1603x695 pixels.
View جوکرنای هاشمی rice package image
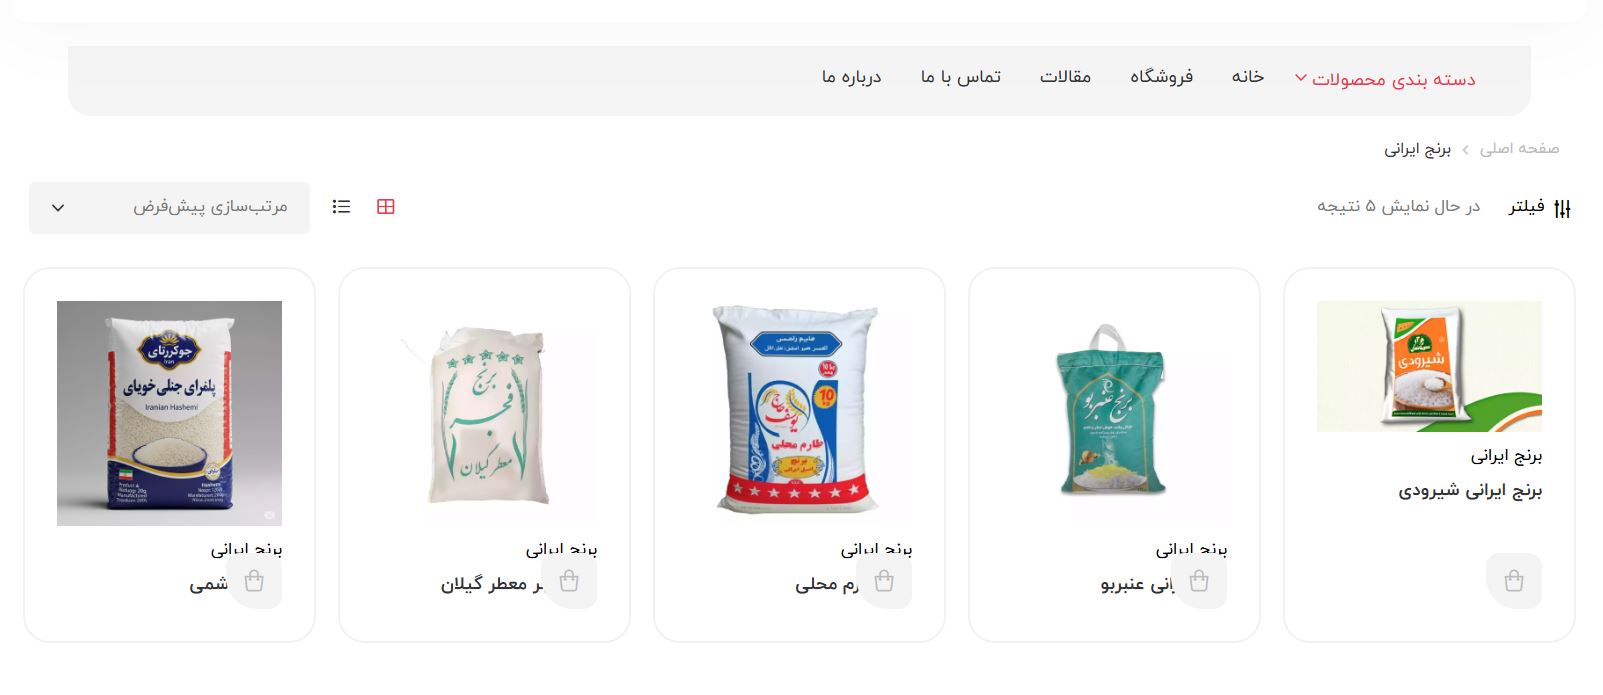point(169,413)
